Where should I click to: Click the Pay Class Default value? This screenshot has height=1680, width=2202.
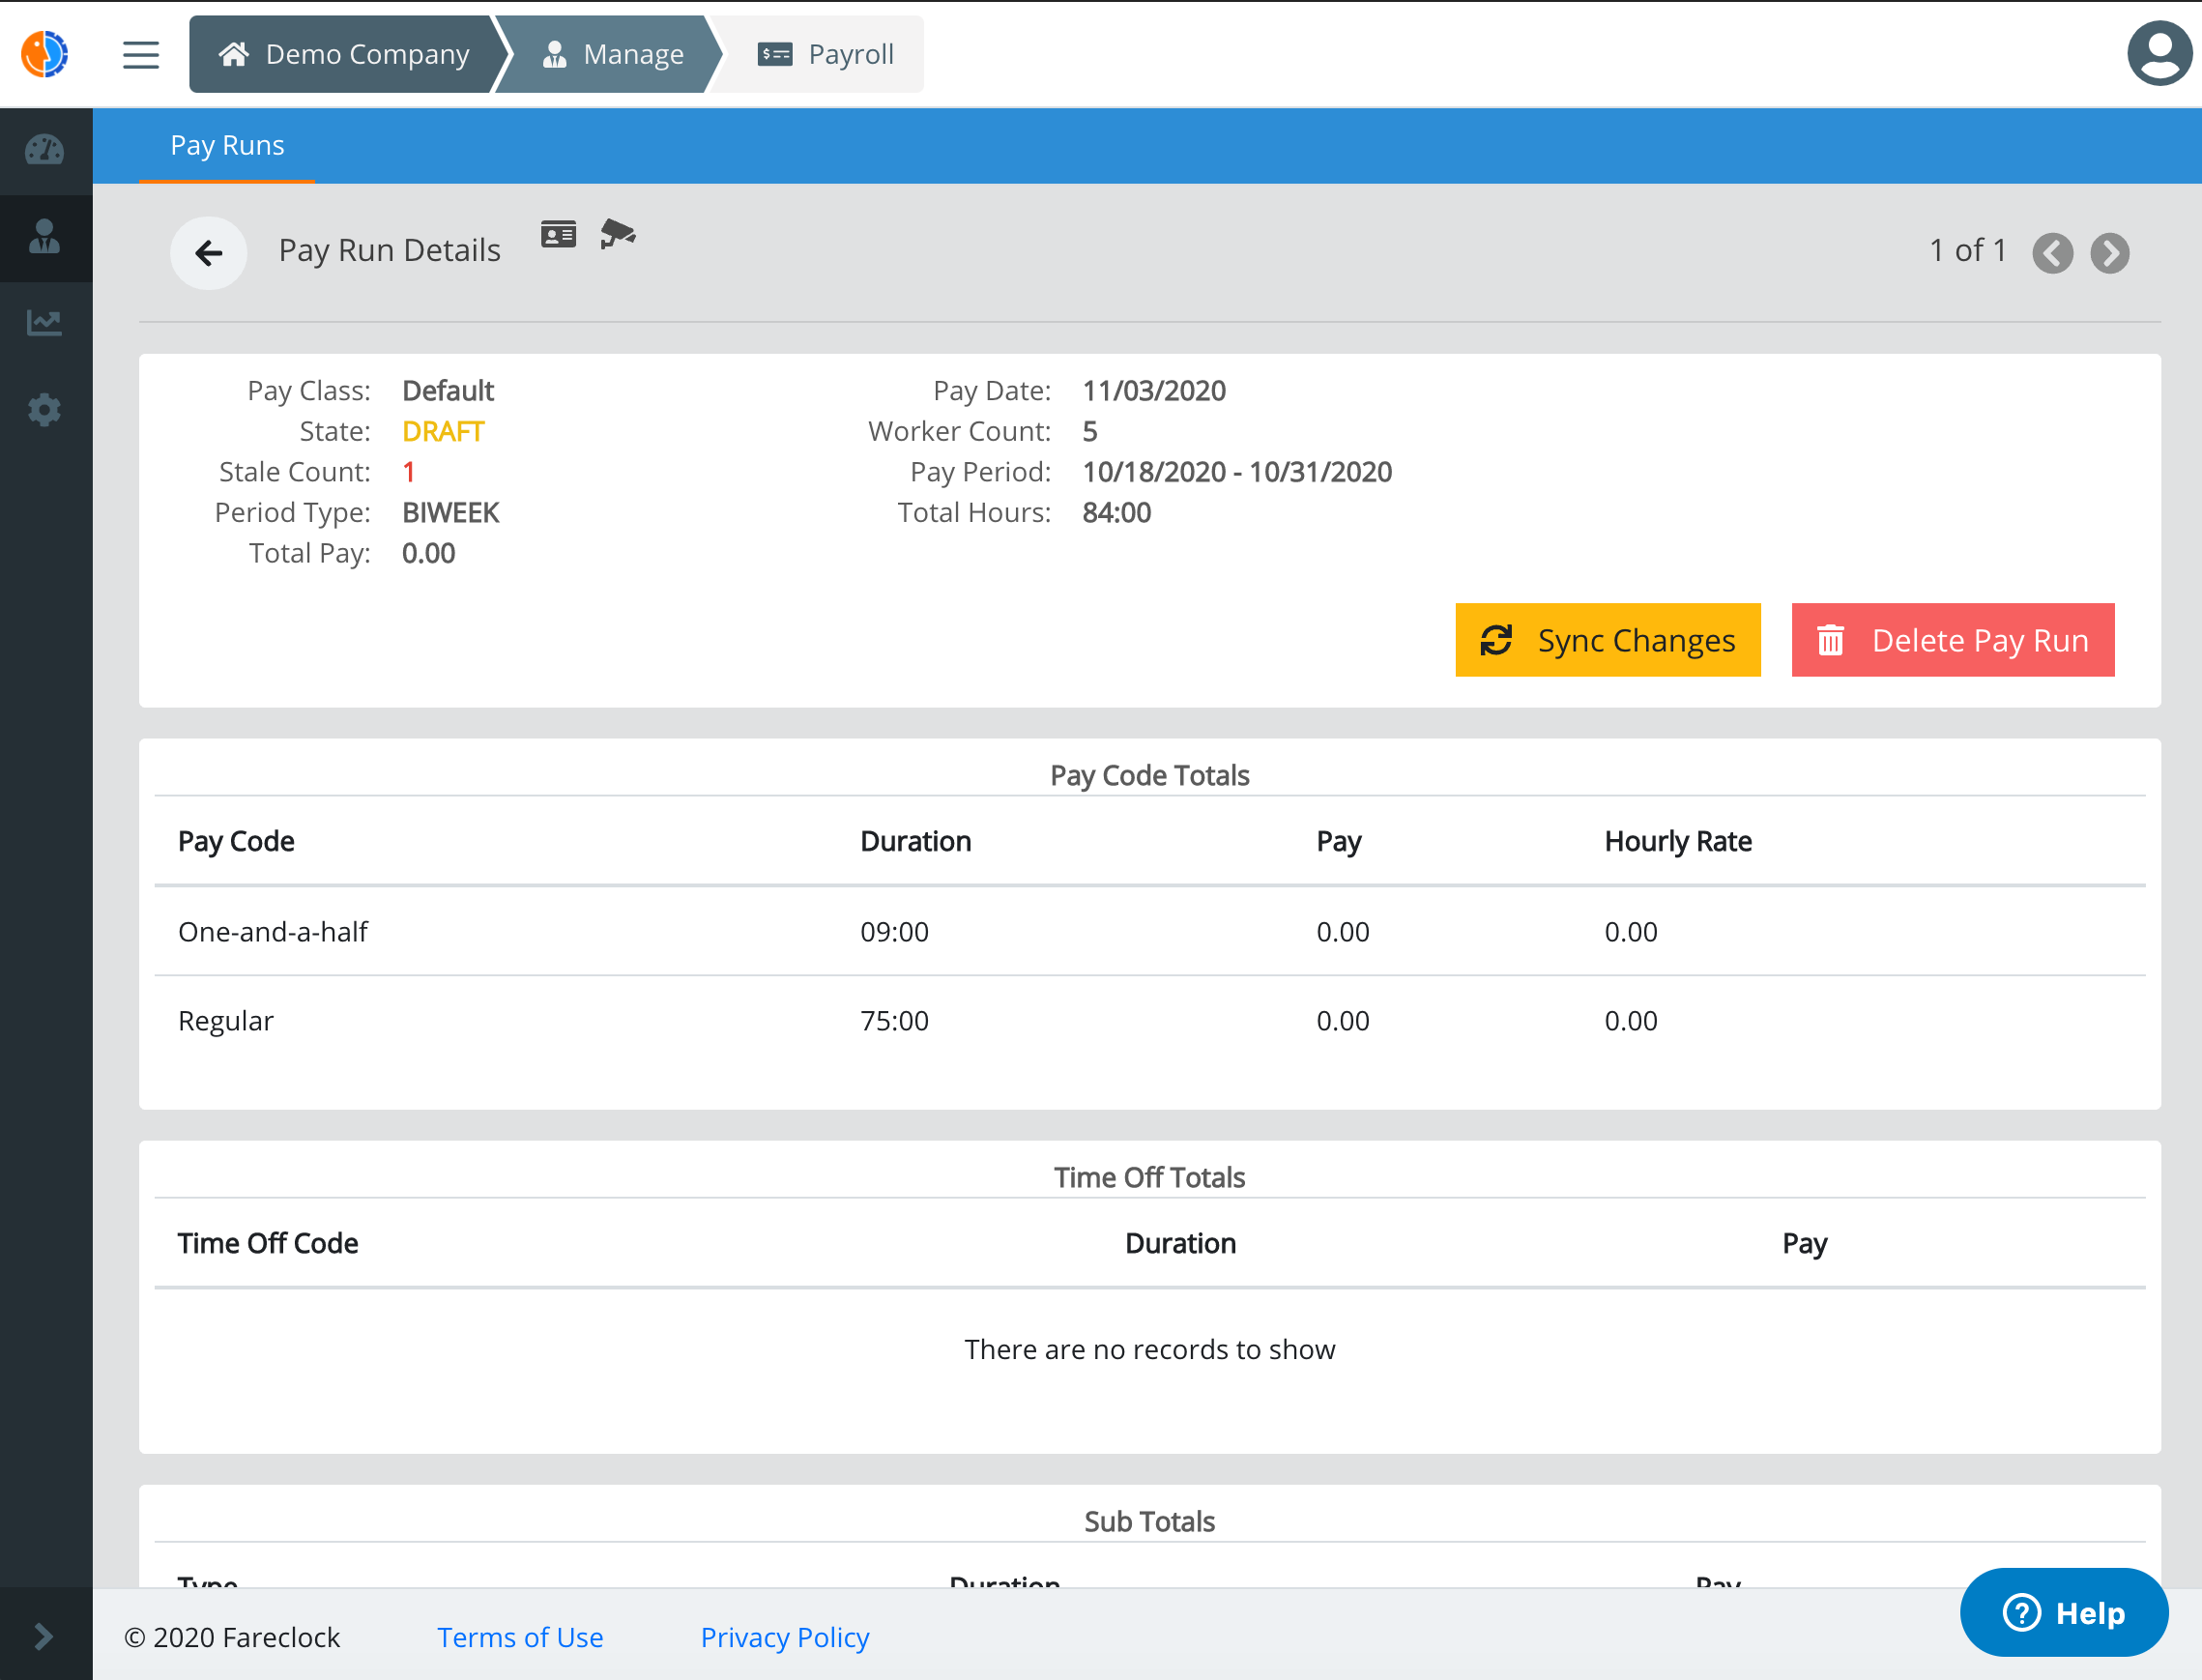coord(447,391)
